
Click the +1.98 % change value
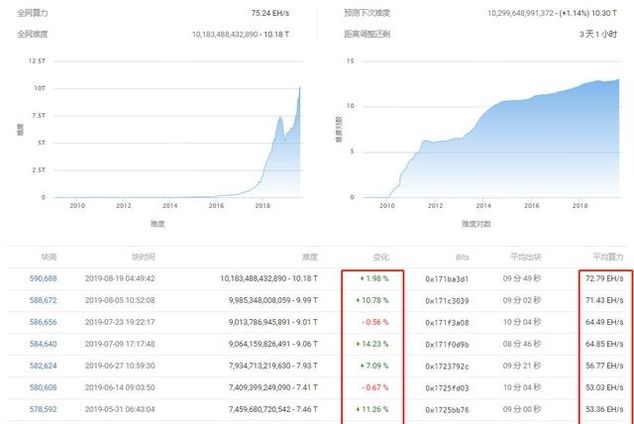point(374,278)
